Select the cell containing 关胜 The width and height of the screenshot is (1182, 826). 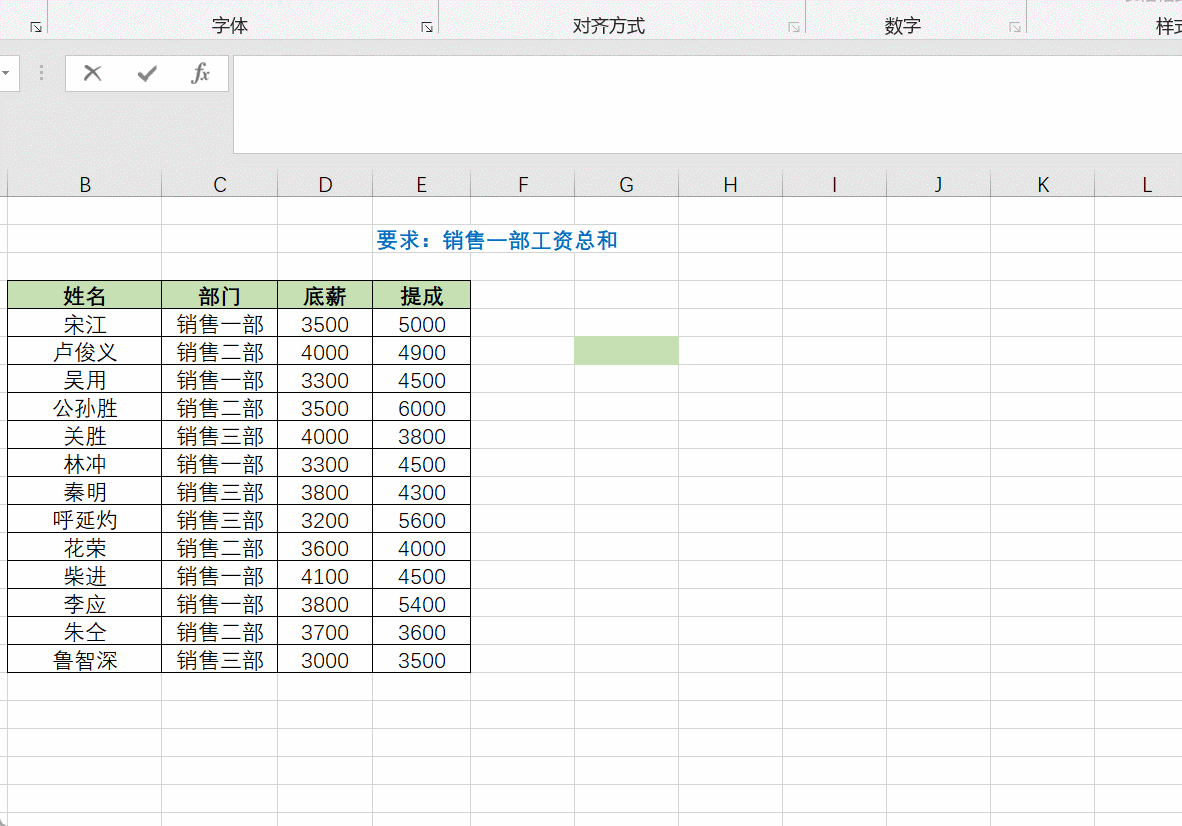click(84, 436)
